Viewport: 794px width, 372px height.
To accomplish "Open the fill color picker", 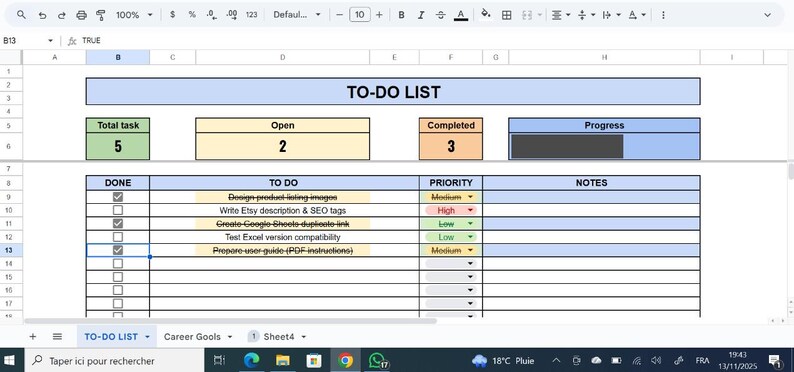I will click(486, 14).
